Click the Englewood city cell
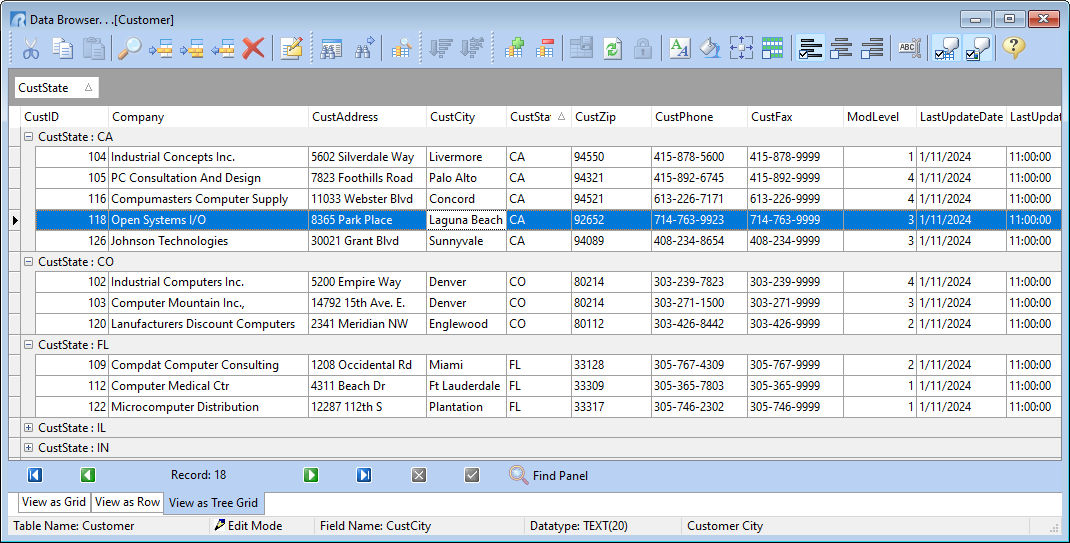Screen dimensions: 1070x543 [466, 324]
